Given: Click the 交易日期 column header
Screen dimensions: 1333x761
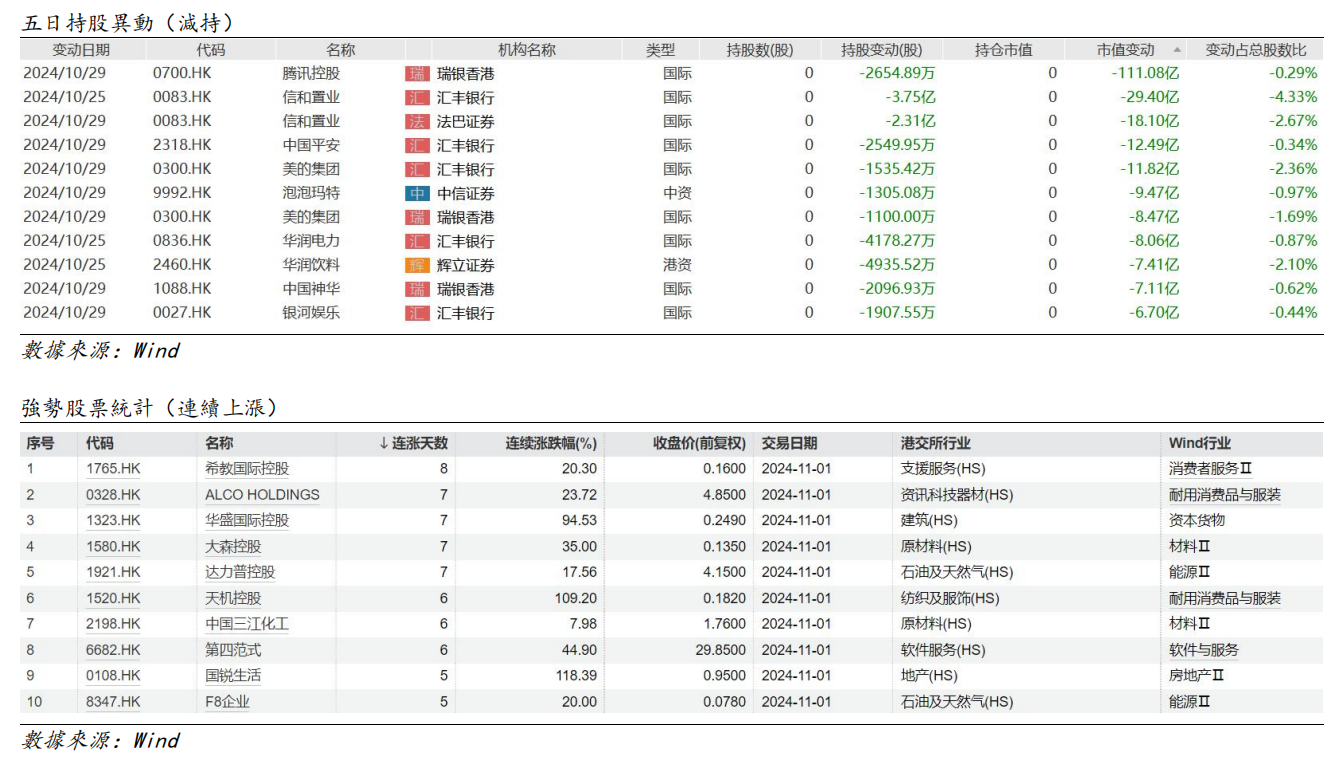Looking at the screenshot, I should 789,443.
